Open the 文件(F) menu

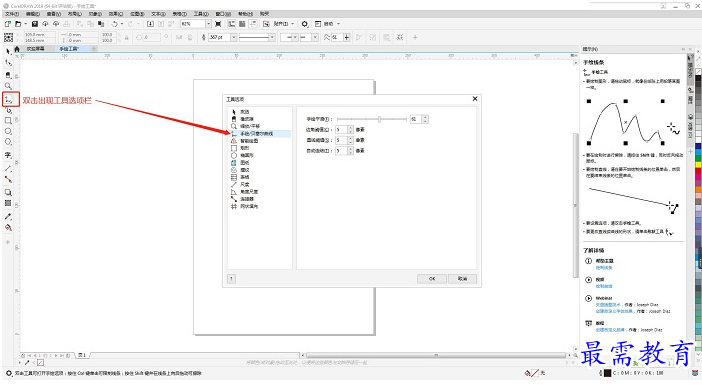point(12,14)
